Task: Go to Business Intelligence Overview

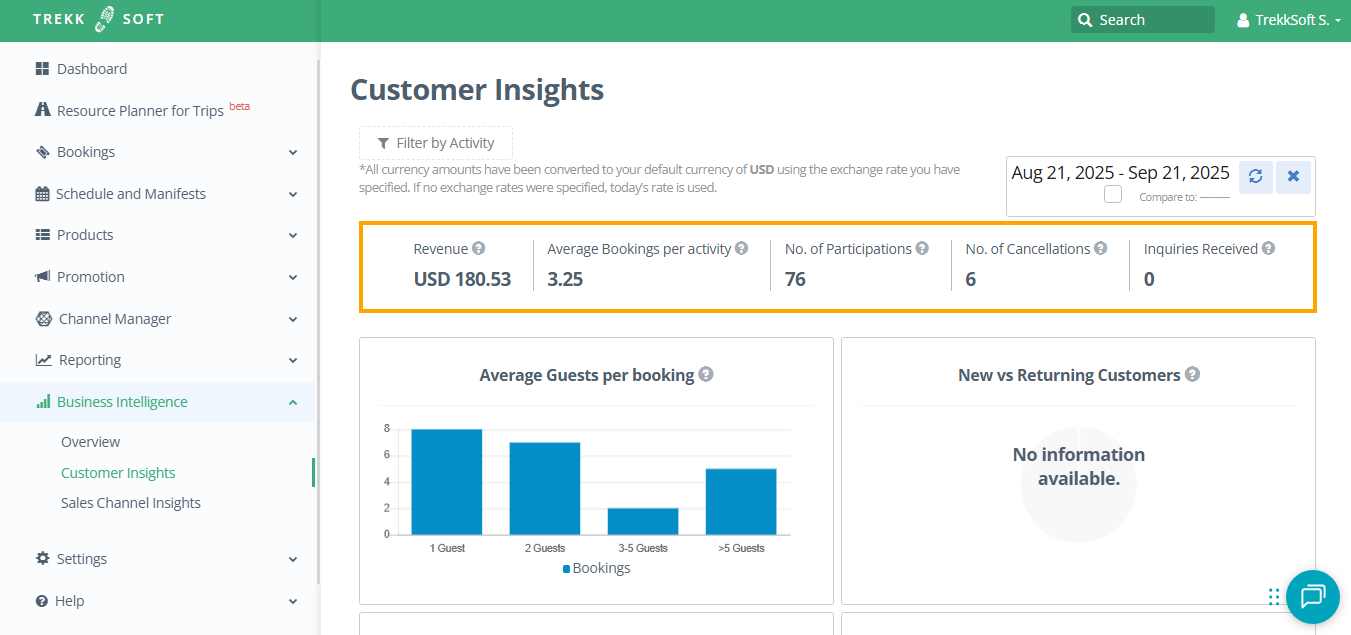Action: click(x=90, y=442)
